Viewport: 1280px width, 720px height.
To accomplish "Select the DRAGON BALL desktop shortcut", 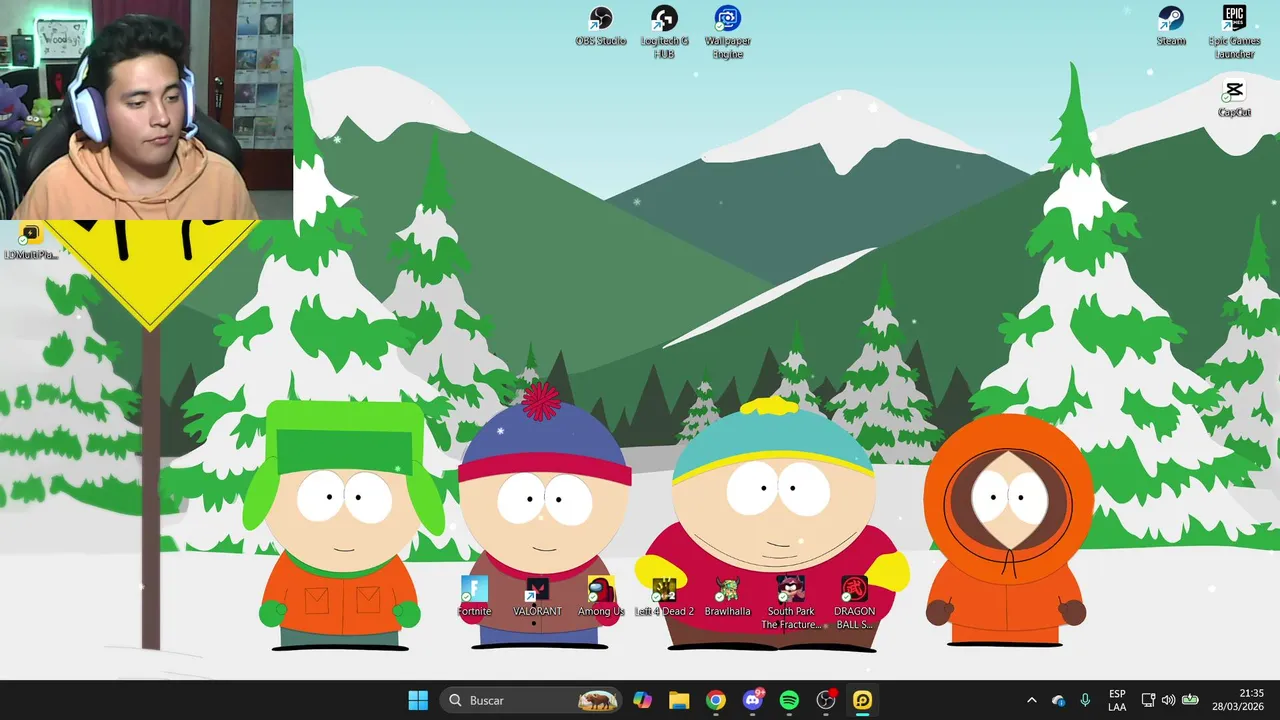I will click(854, 603).
